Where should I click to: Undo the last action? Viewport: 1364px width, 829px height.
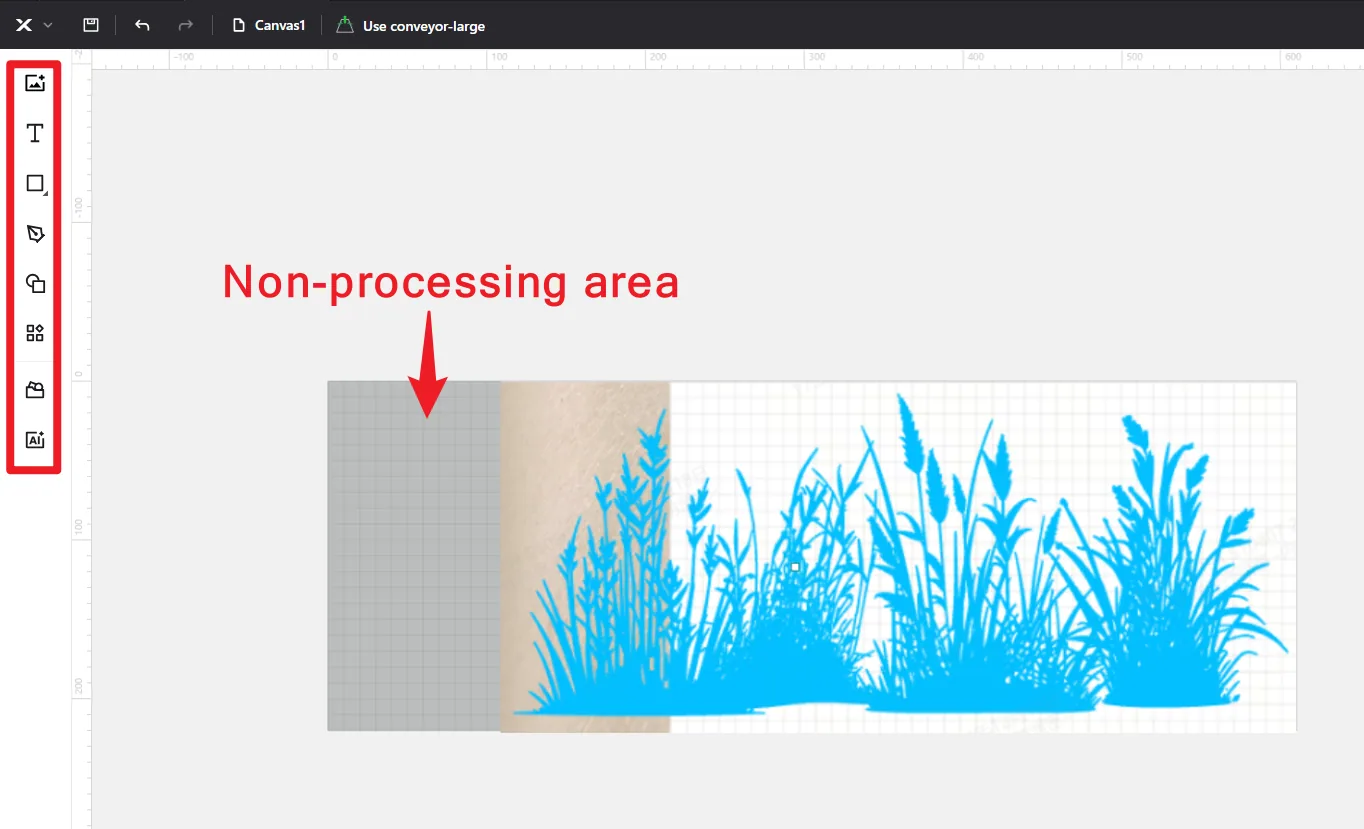(x=142, y=25)
